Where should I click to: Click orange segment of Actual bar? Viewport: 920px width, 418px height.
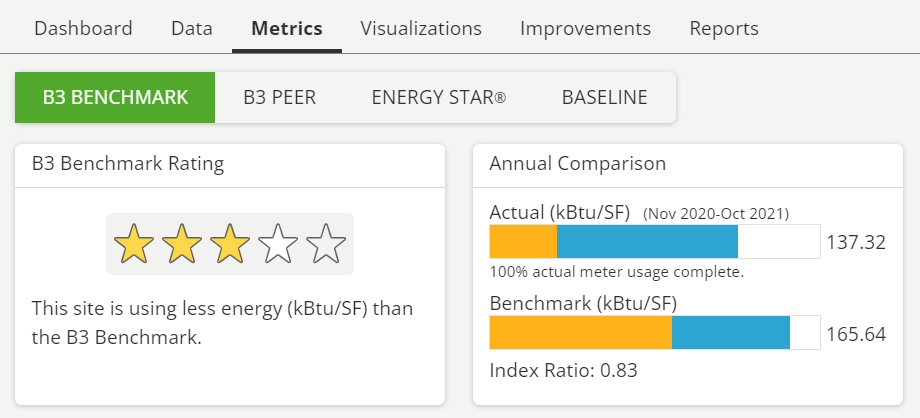tap(523, 242)
